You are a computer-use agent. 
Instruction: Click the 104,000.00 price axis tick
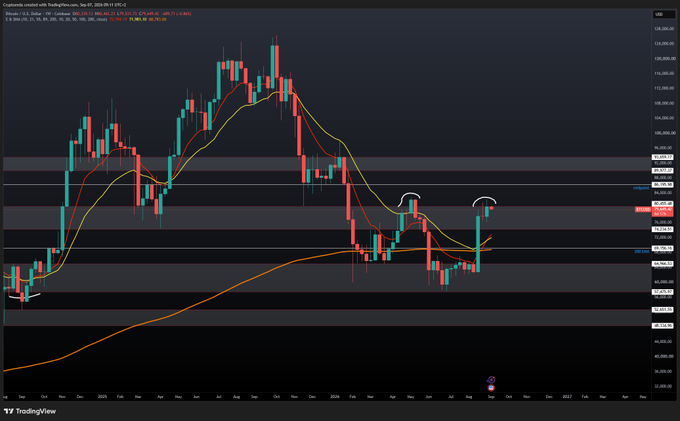(x=664, y=118)
